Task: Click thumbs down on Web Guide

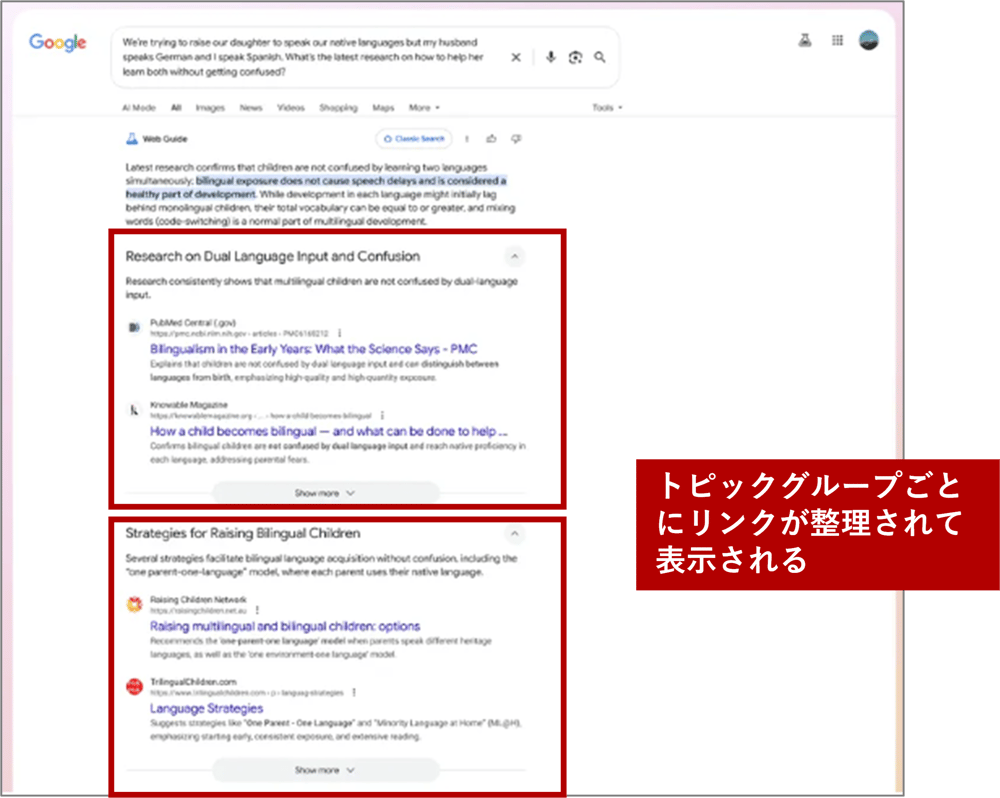Action: pyautogui.click(x=516, y=139)
